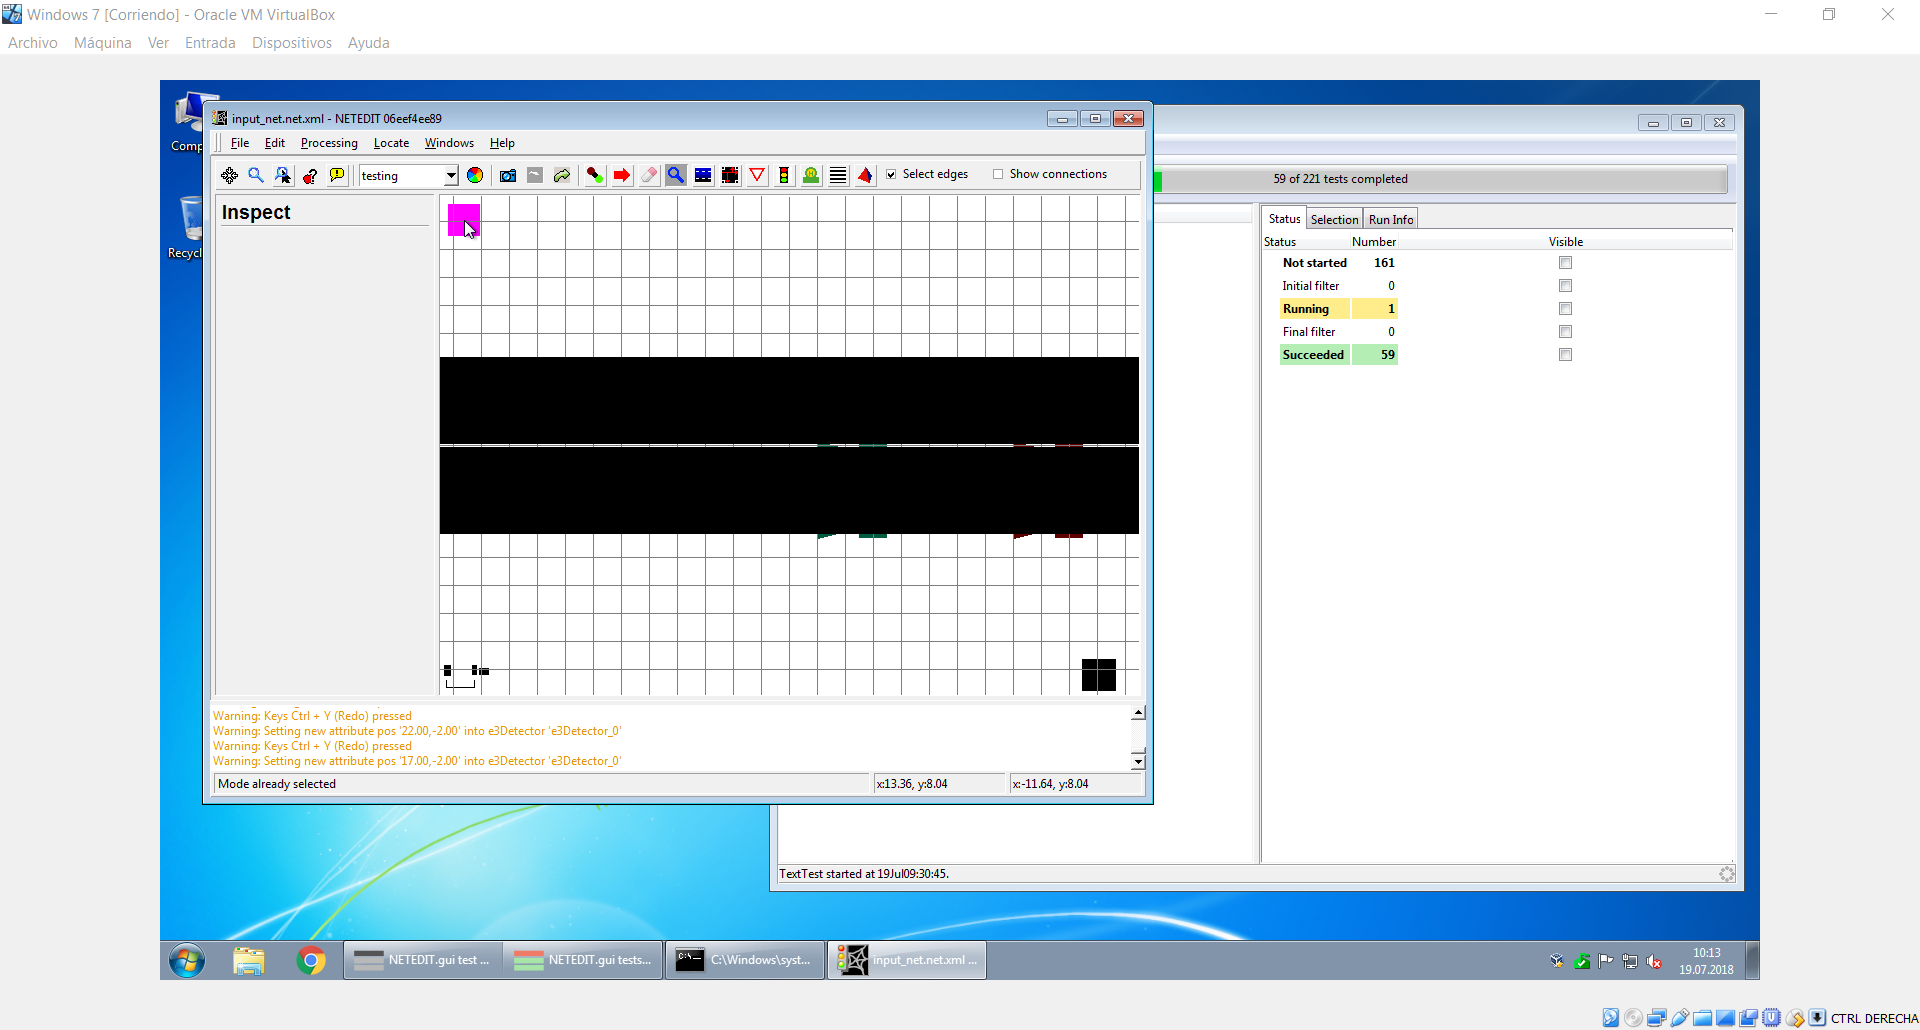Click the recenter view icon in NETEDIT toolbar

click(x=230, y=176)
